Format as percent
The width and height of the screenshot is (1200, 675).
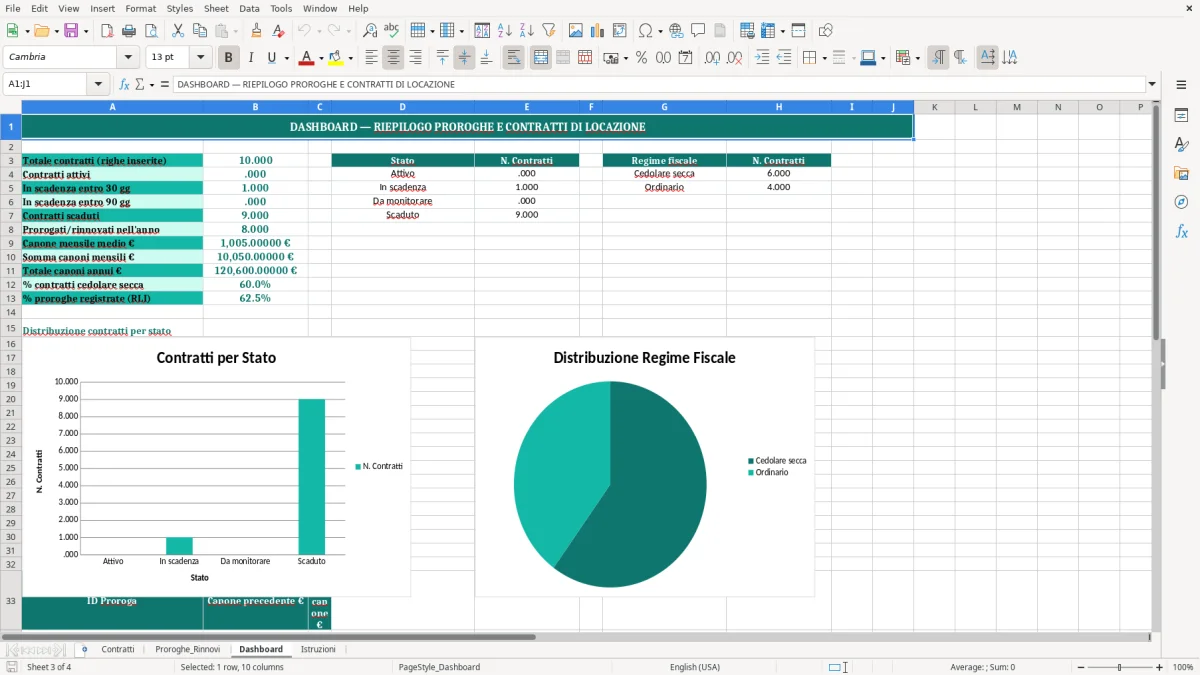click(641, 58)
